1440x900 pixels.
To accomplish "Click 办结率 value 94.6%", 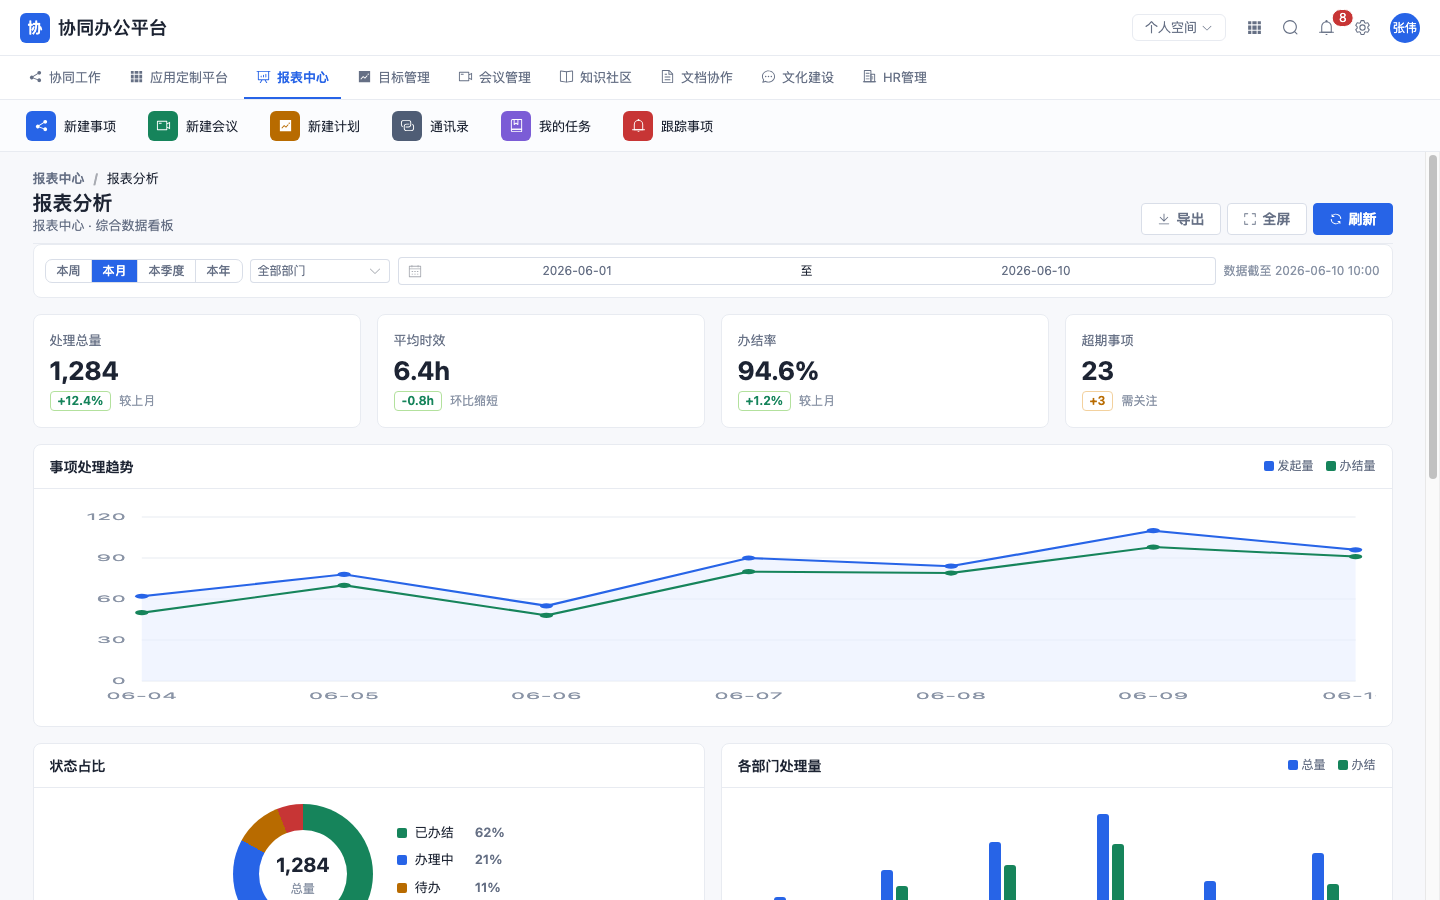I will click(x=778, y=371).
